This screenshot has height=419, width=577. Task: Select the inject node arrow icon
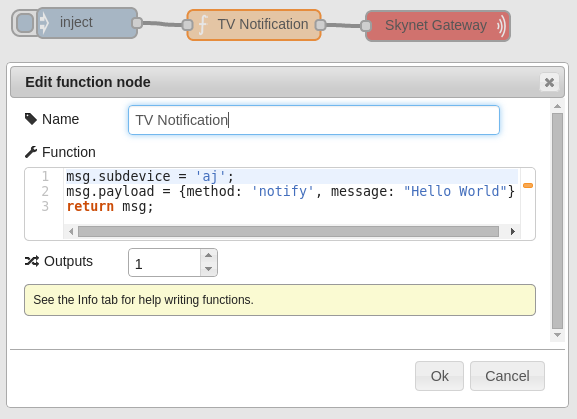tap(44, 23)
